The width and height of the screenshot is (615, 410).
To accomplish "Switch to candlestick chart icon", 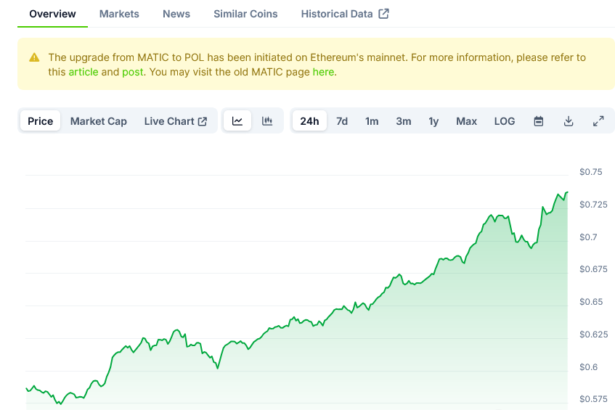I will click(x=267, y=121).
